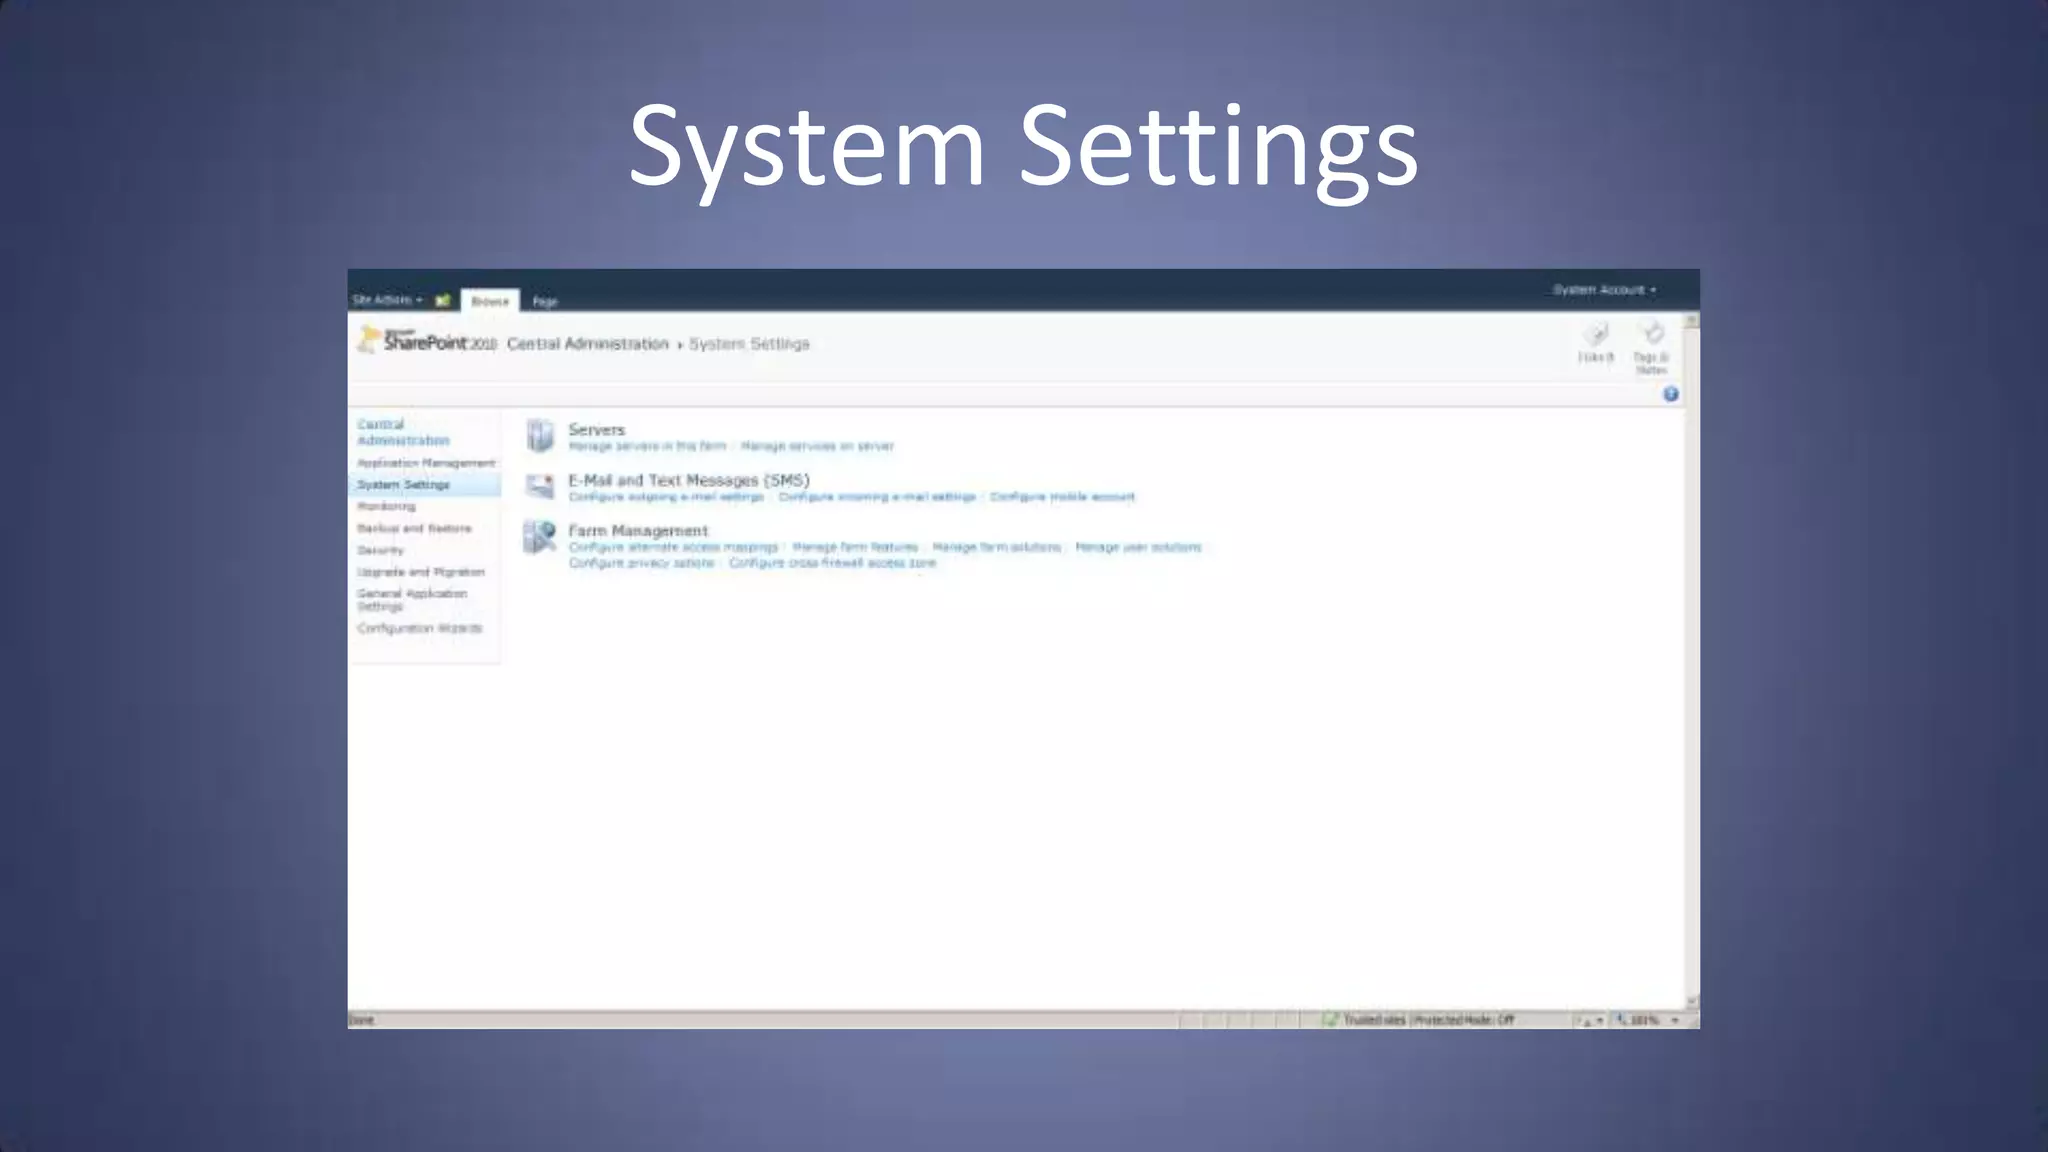This screenshot has height=1152, width=2048.
Task: Switch to the Browse tab
Action: 490,301
